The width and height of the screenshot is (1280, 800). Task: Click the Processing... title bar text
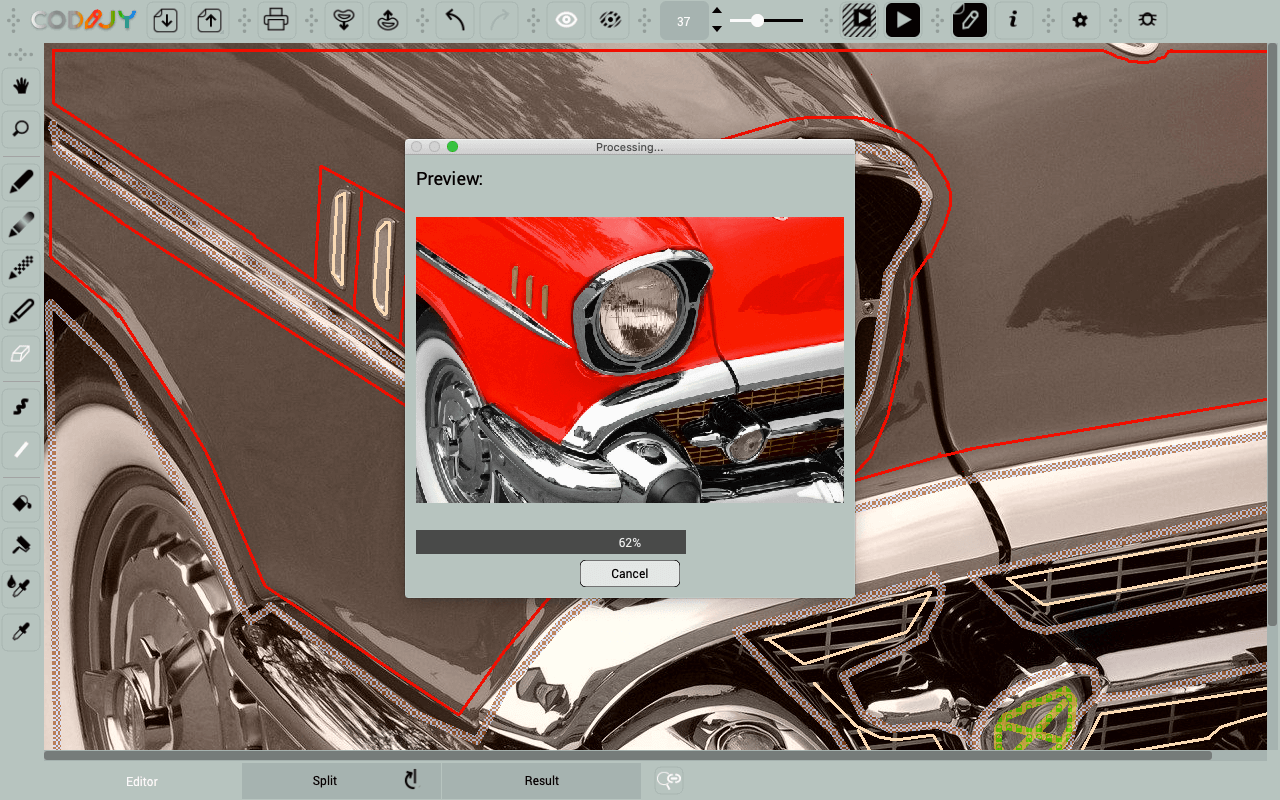click(x=629, y=147)
